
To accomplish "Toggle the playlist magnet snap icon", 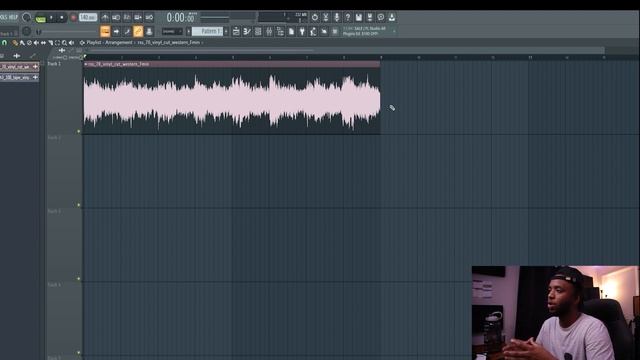I will [4, 42].
